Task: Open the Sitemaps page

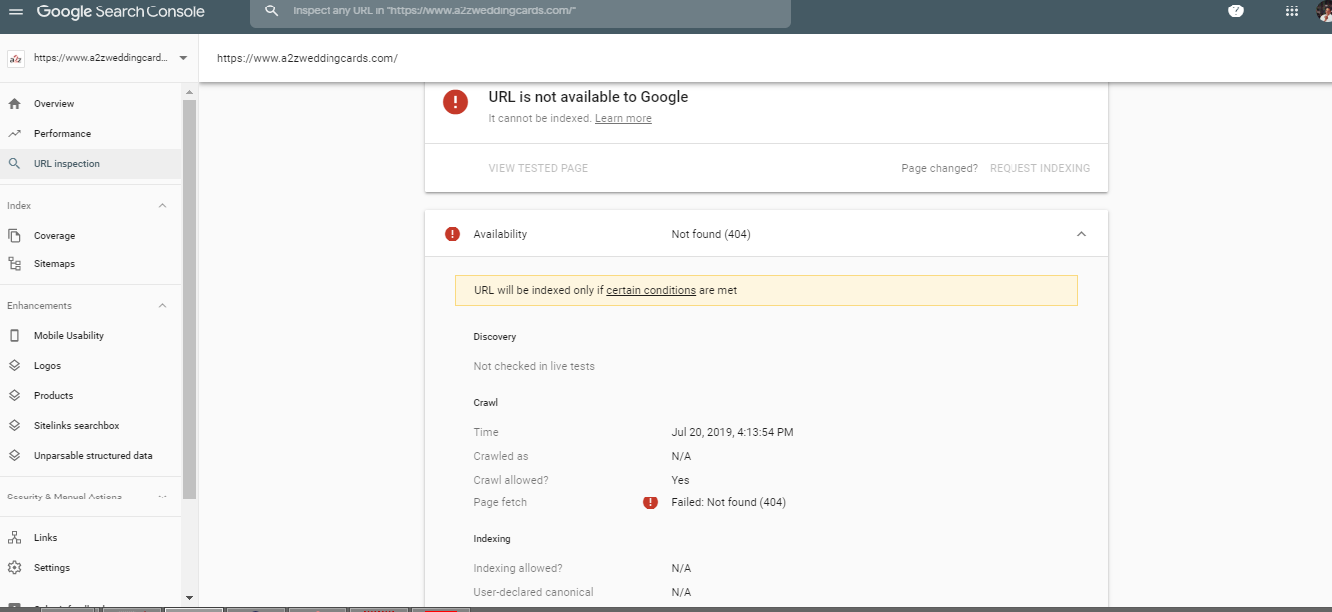Action: tap(54, 264)
